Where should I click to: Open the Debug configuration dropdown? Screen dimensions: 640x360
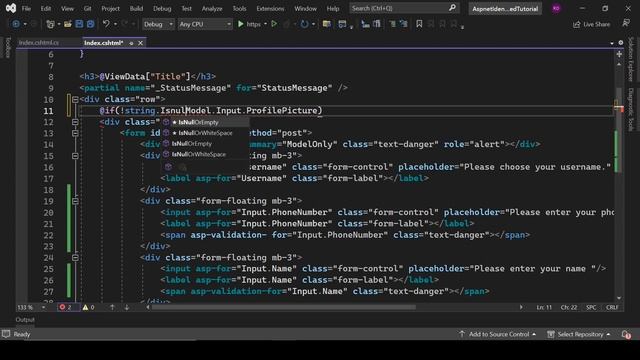[x=158, y=24]
